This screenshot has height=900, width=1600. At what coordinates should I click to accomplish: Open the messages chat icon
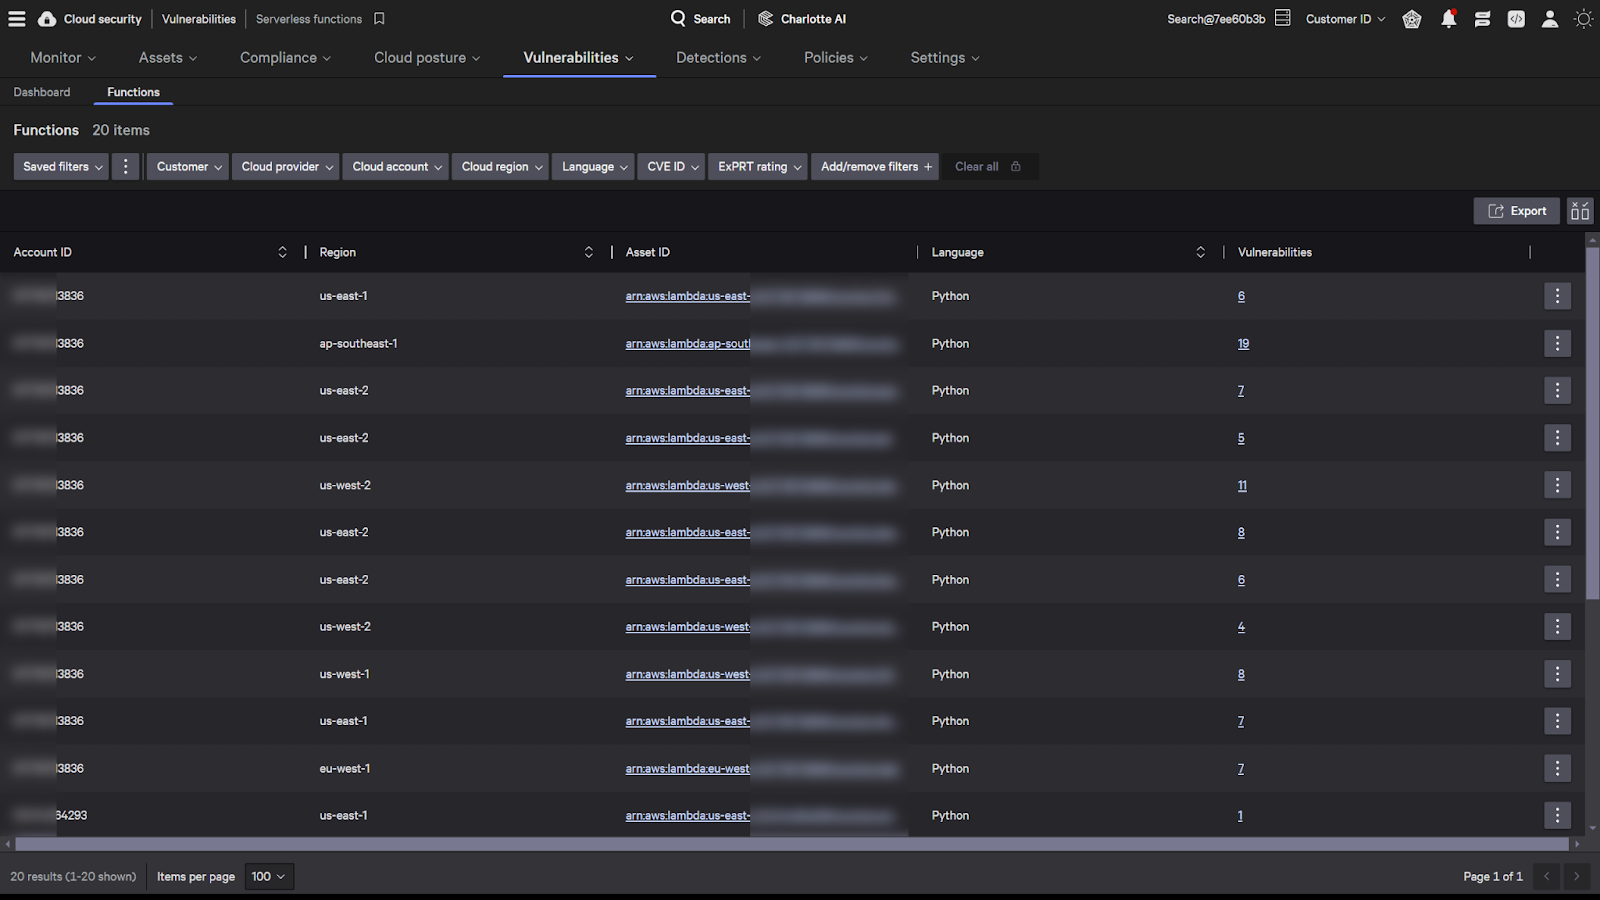(1482, 19)
